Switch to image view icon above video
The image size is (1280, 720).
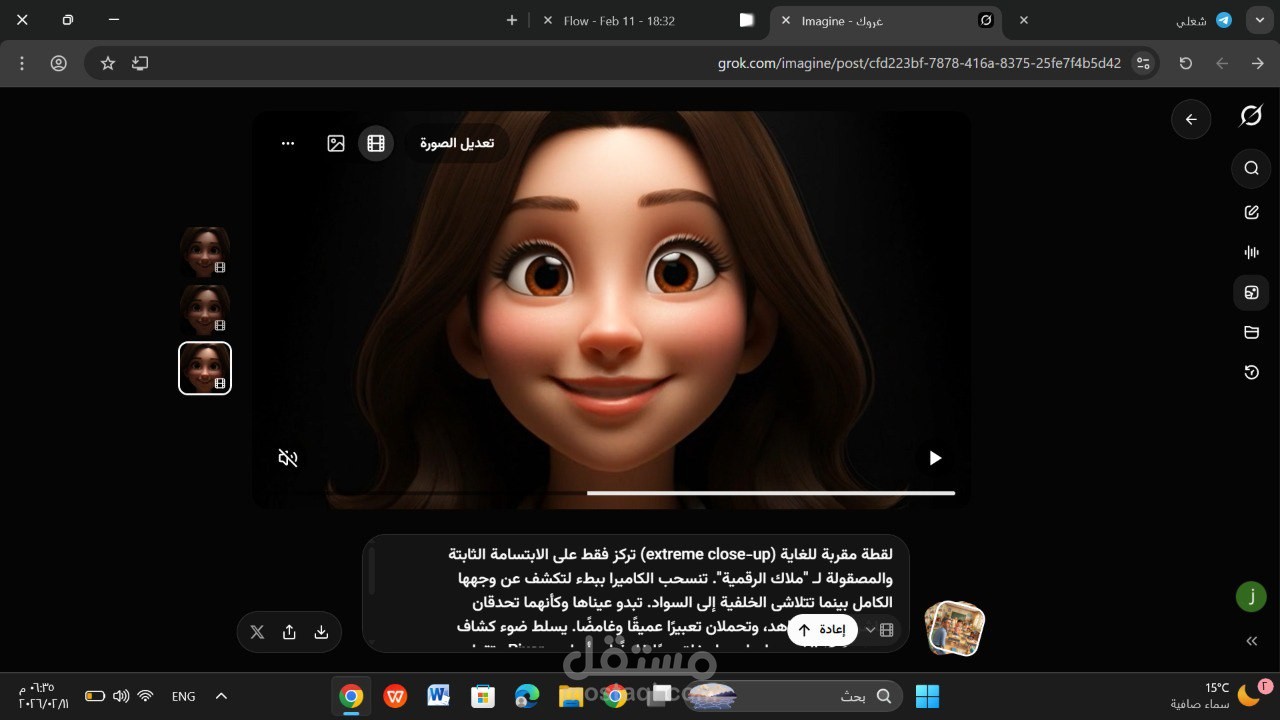pos(336,143)
